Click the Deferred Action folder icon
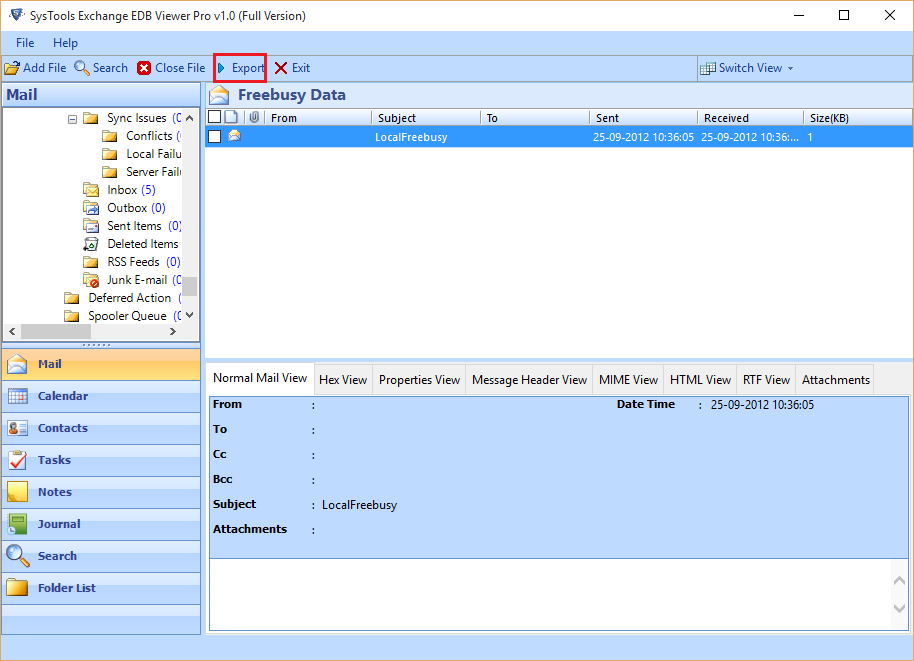914x661 pixels. point(72,298)
